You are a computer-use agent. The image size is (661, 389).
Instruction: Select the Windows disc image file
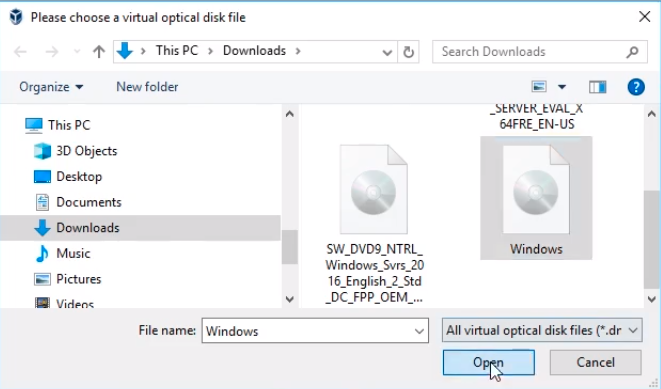click(536, 198)
